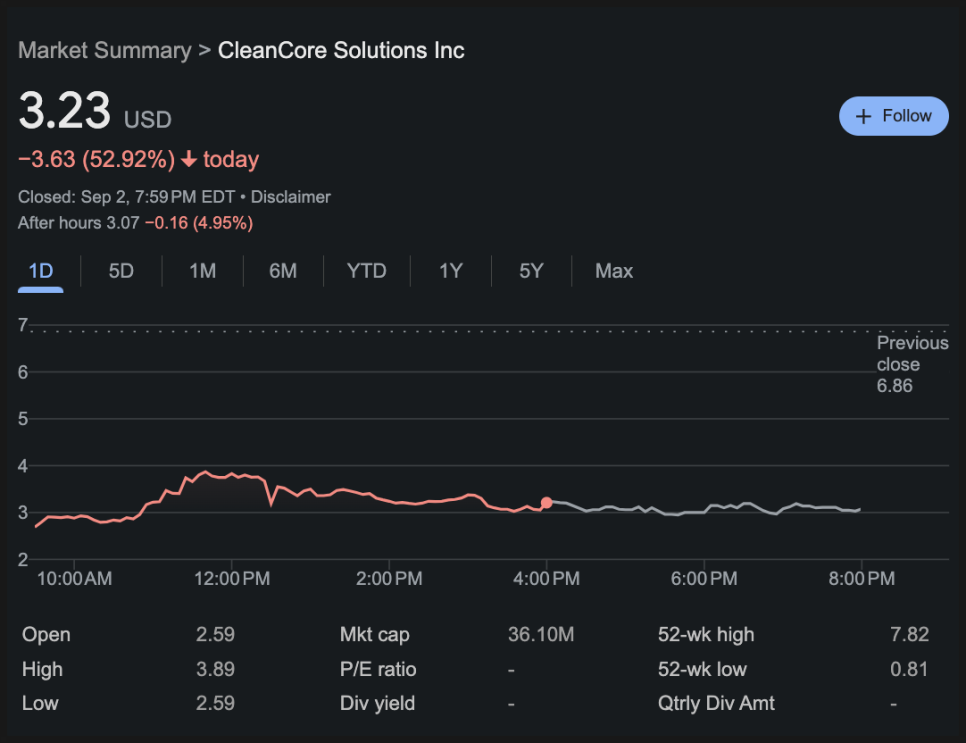Click the After hours 3.07 text
The image size is (966, 743).
click(79, 223)
